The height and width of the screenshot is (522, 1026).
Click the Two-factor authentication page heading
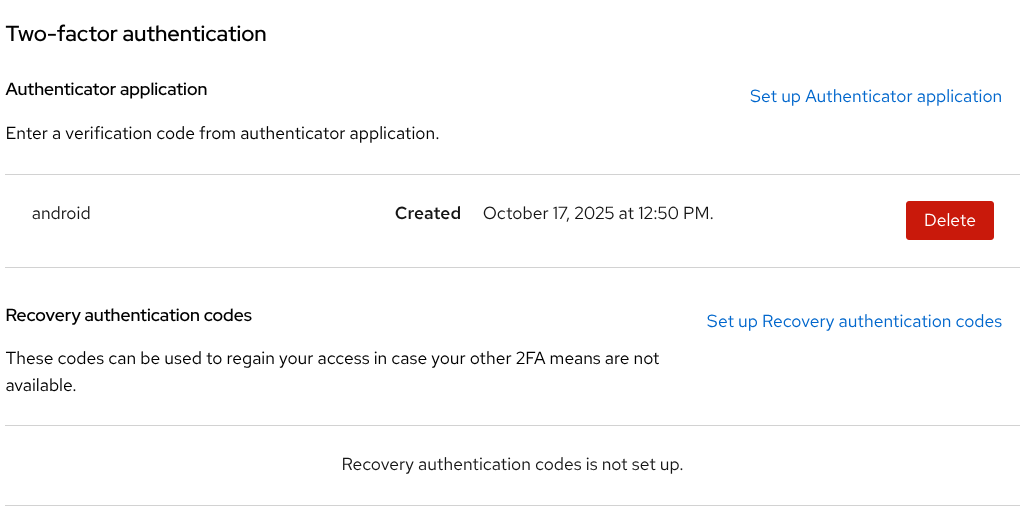[x=136, y=34]
